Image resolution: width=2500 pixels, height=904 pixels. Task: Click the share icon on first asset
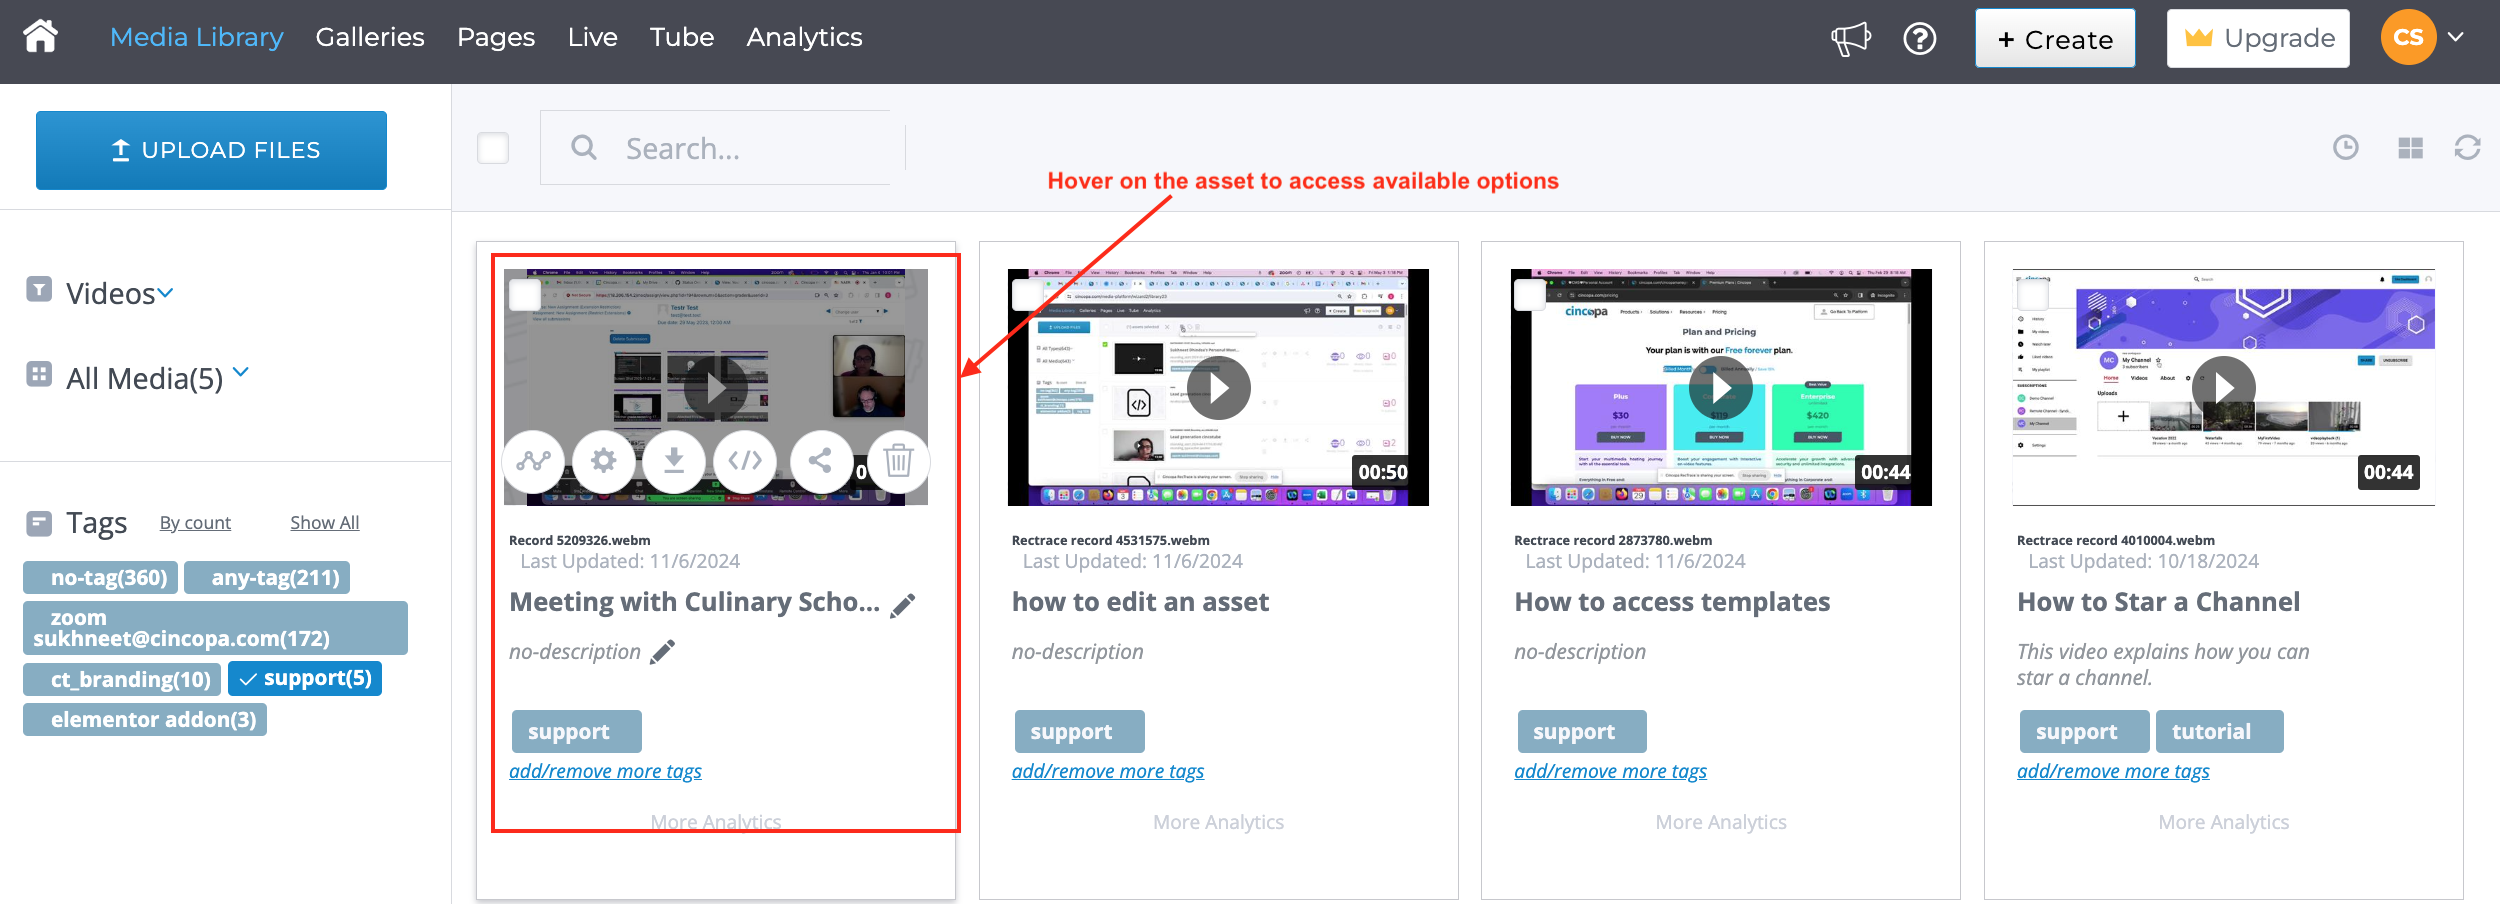pyautogui.click(x=820, y=461)
